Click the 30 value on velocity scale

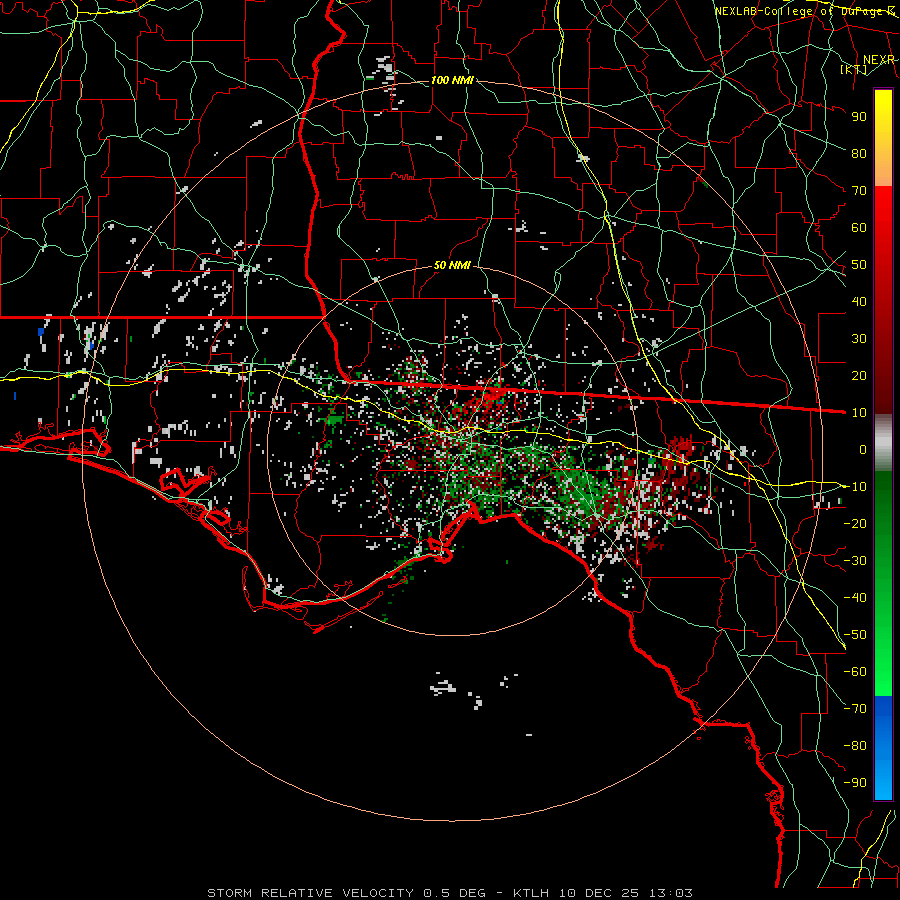[x=859, y=339]
